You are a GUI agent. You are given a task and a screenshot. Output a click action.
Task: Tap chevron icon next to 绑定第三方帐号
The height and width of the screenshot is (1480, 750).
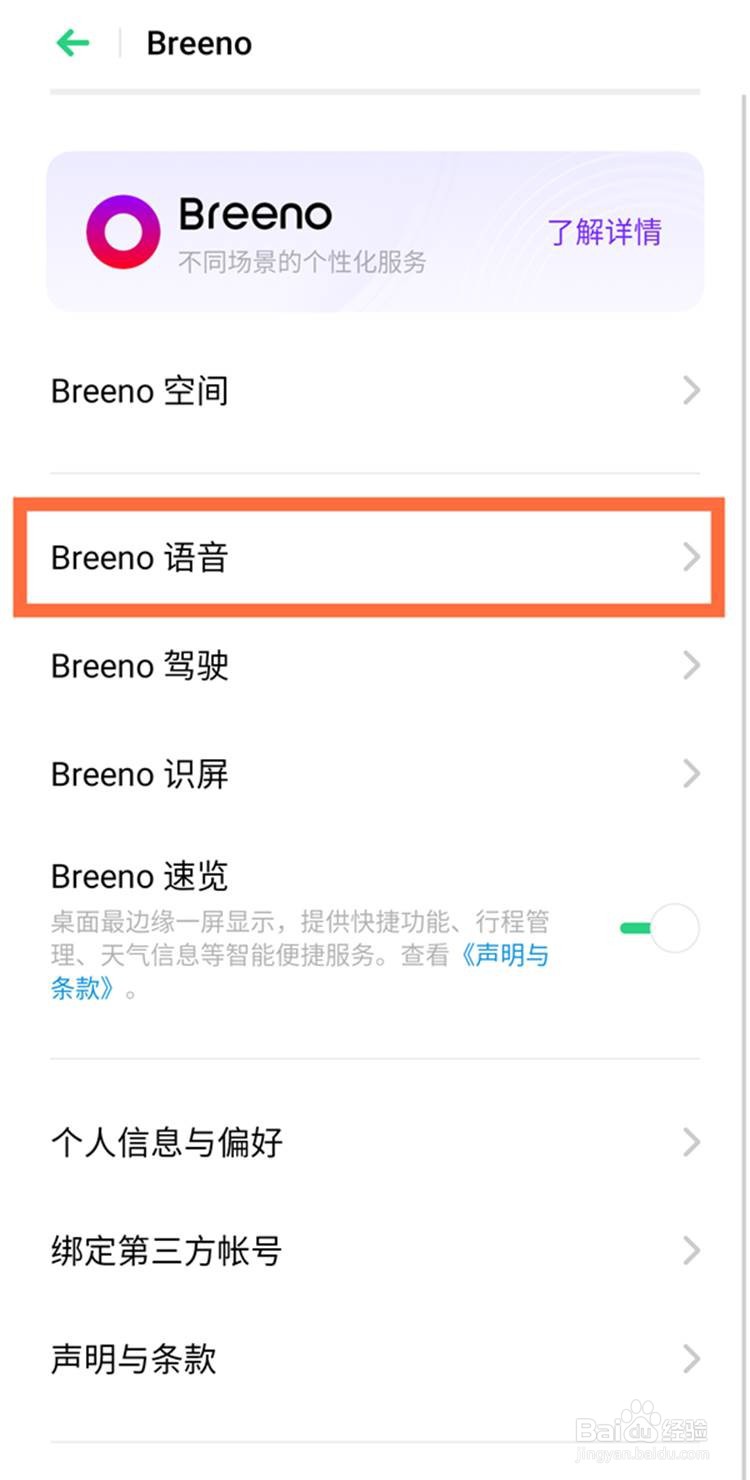691,1250
